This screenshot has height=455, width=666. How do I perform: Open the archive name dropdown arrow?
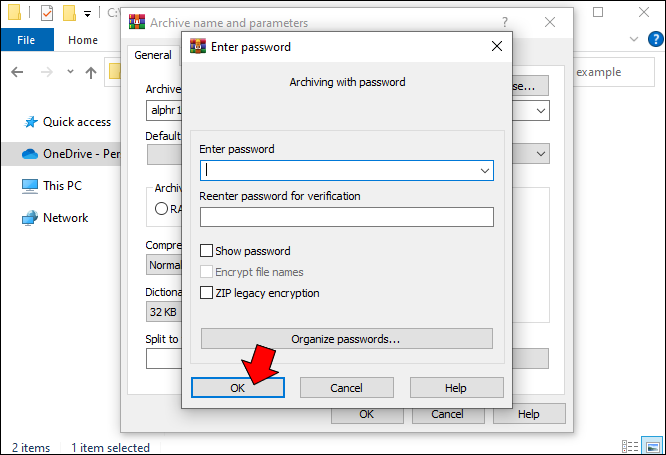[541, 110]
